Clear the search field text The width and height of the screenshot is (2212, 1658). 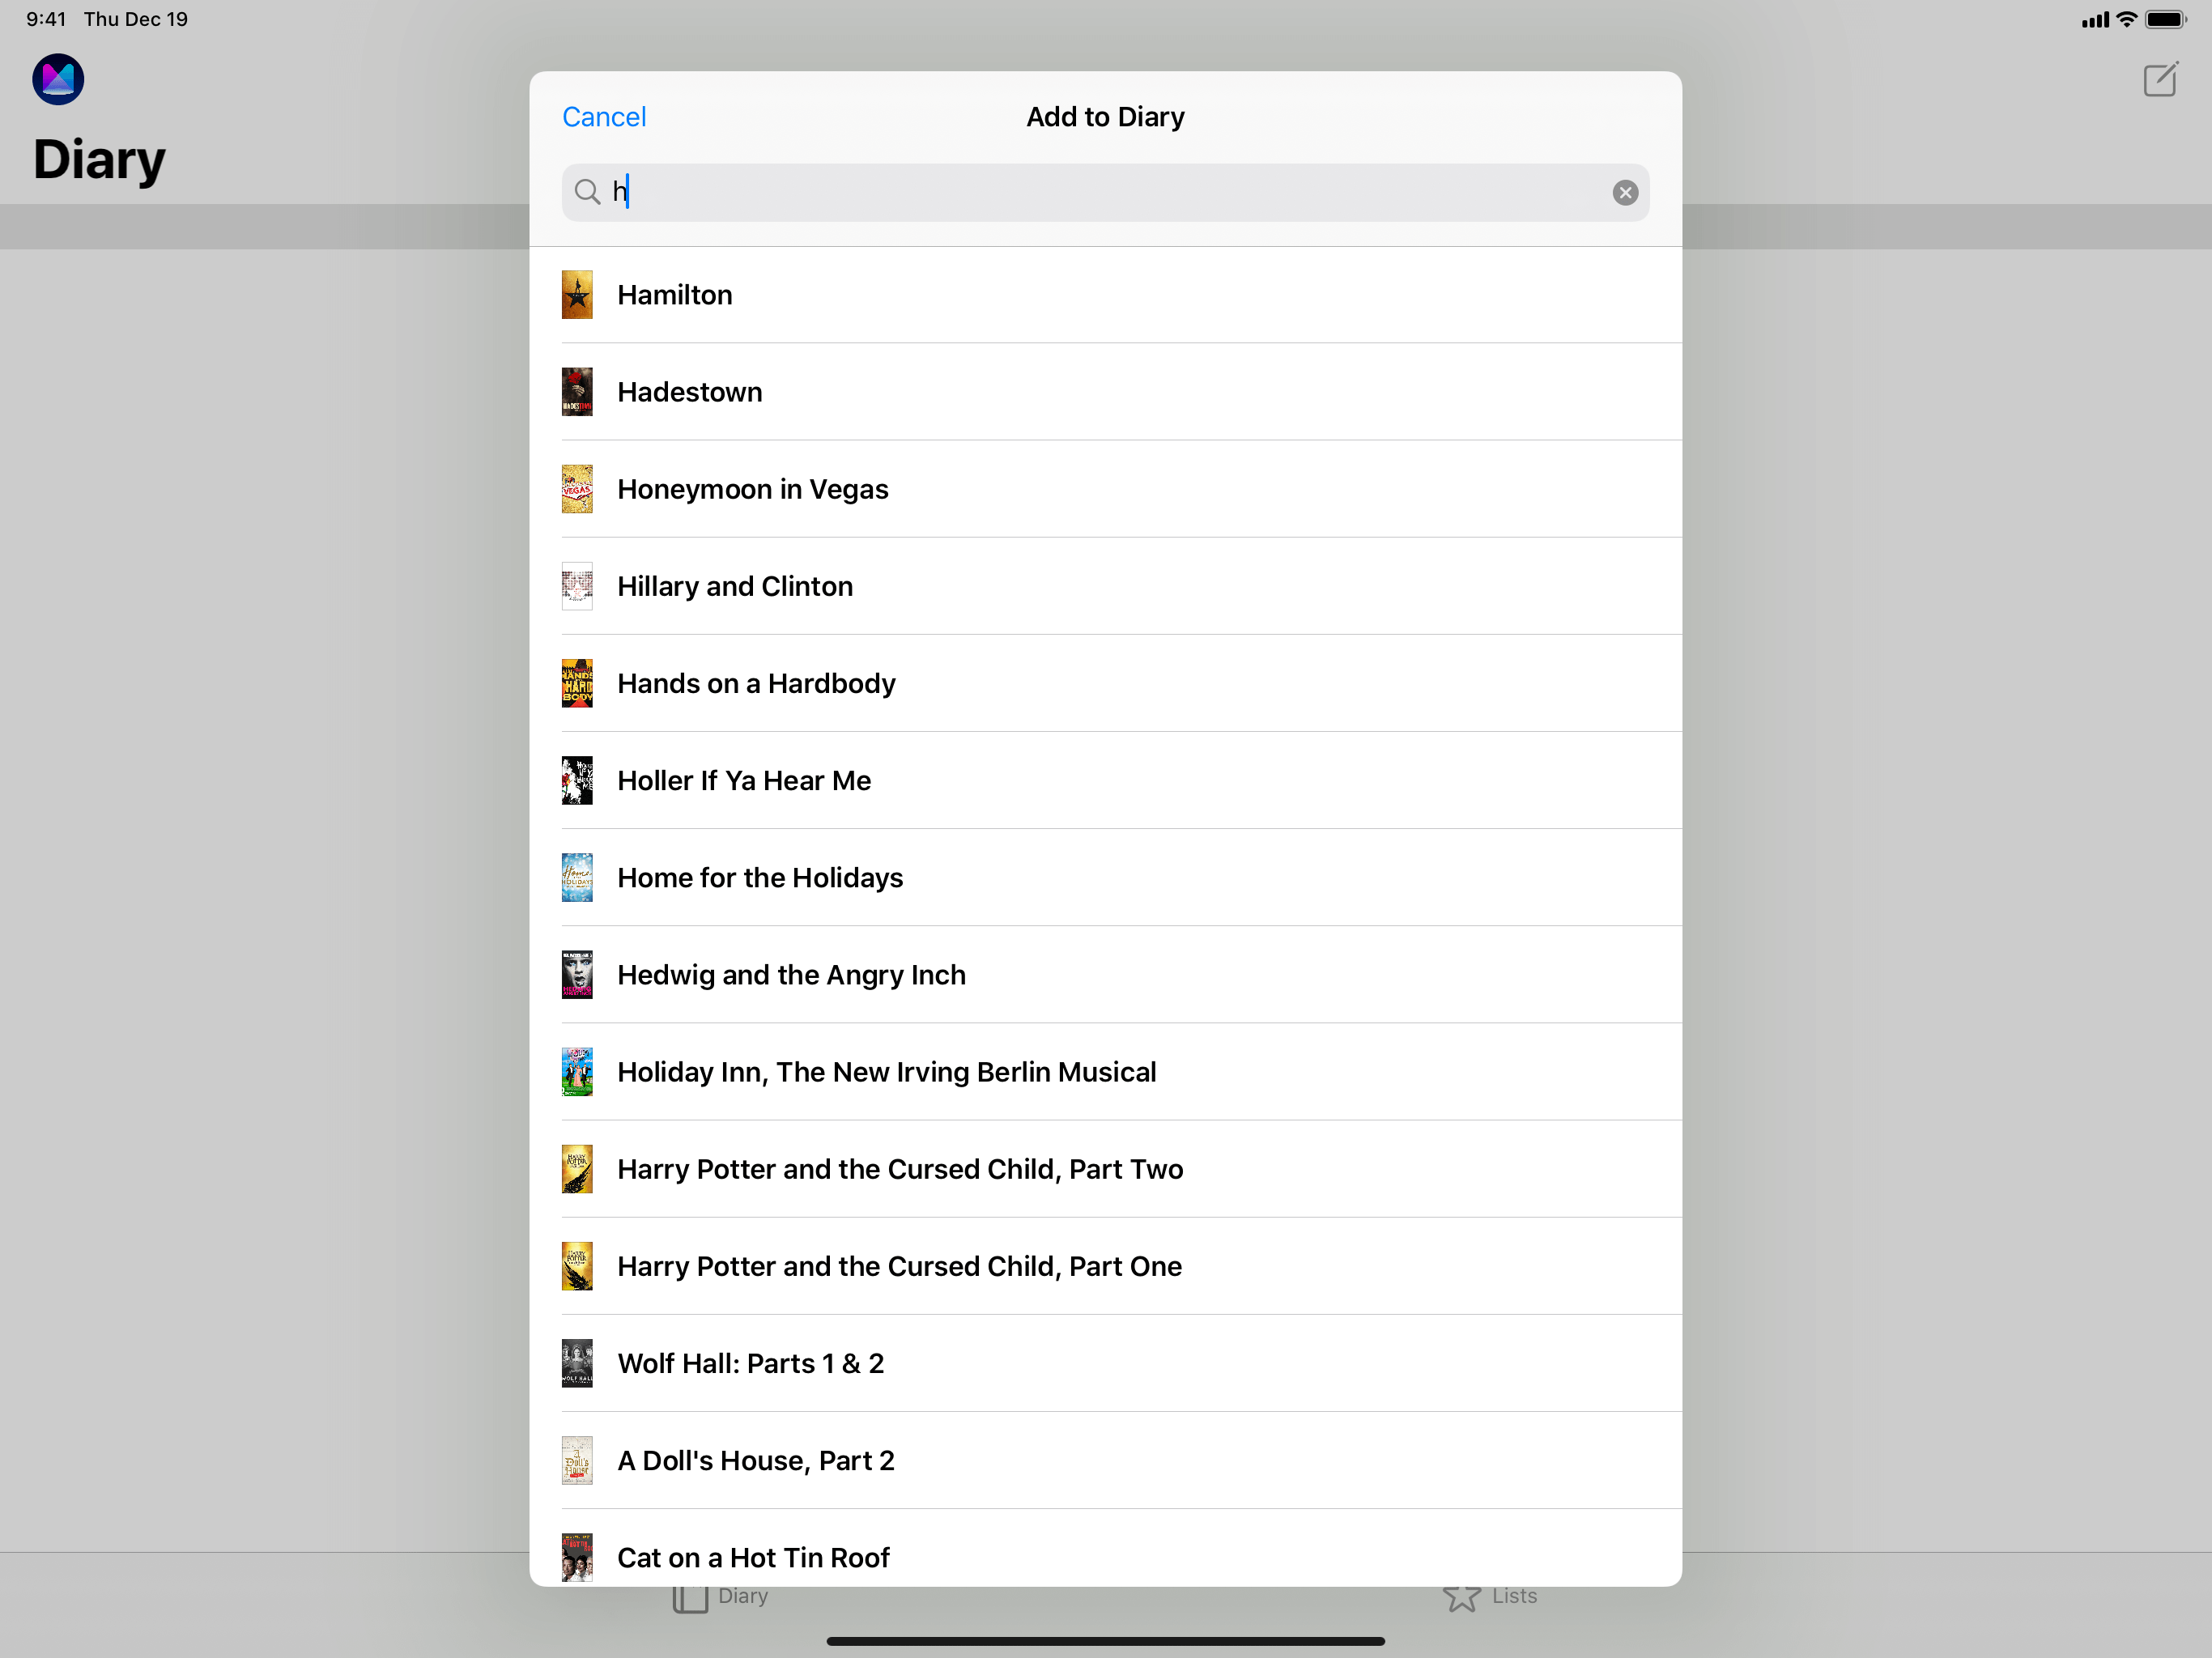tap(1624, 193)
